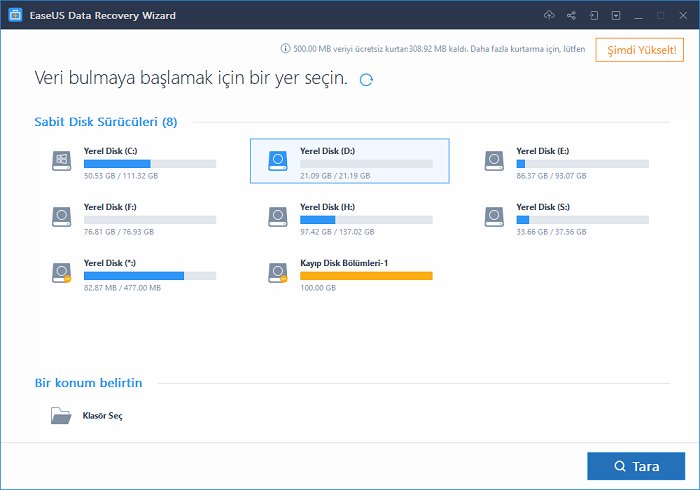Click the Şimdi Yükselt! upgrade button
The height and width of the screenshot is (490, 700).
point(639,50)
